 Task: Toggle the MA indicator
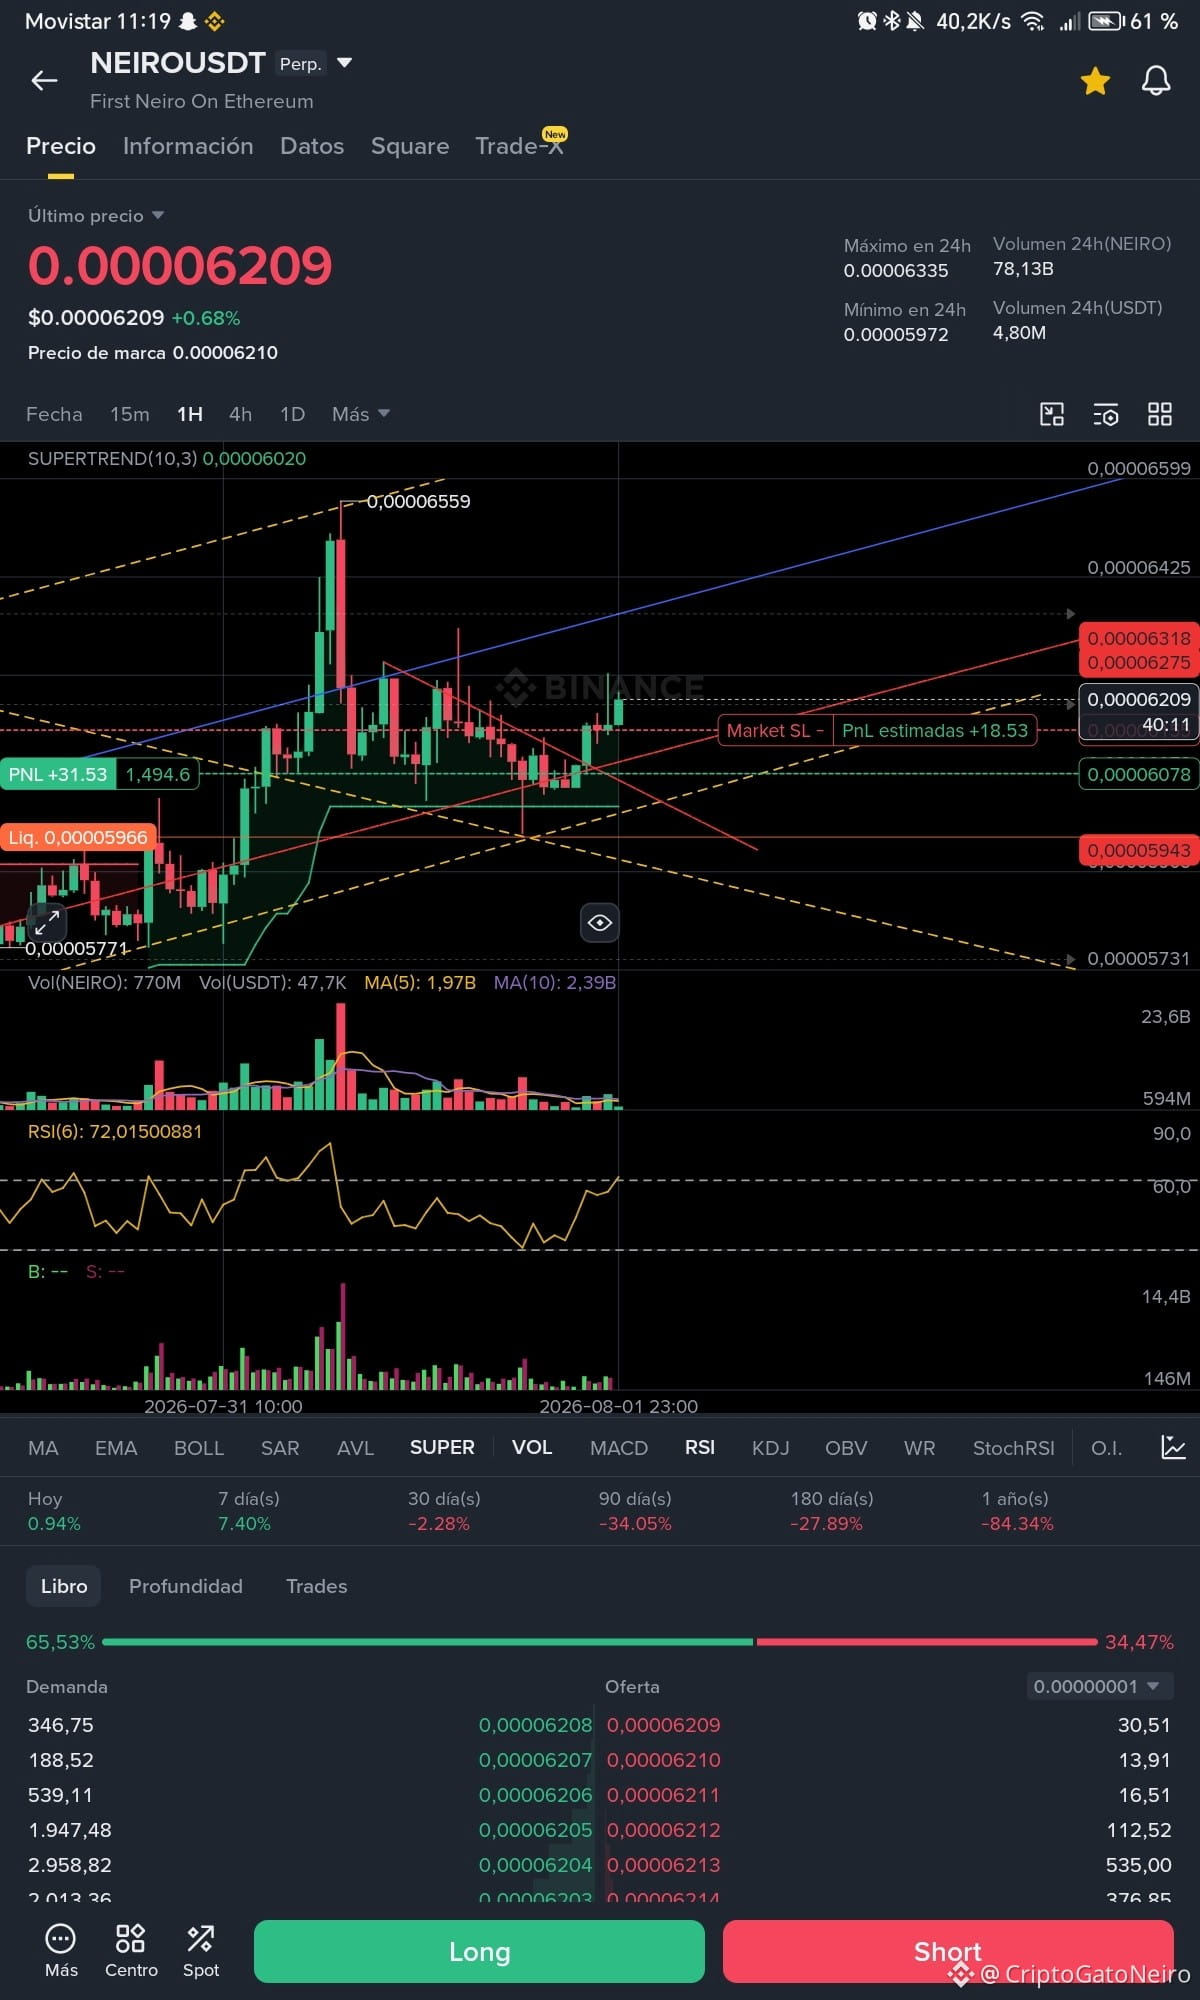pyautogui.click(x=43, y=1448)
